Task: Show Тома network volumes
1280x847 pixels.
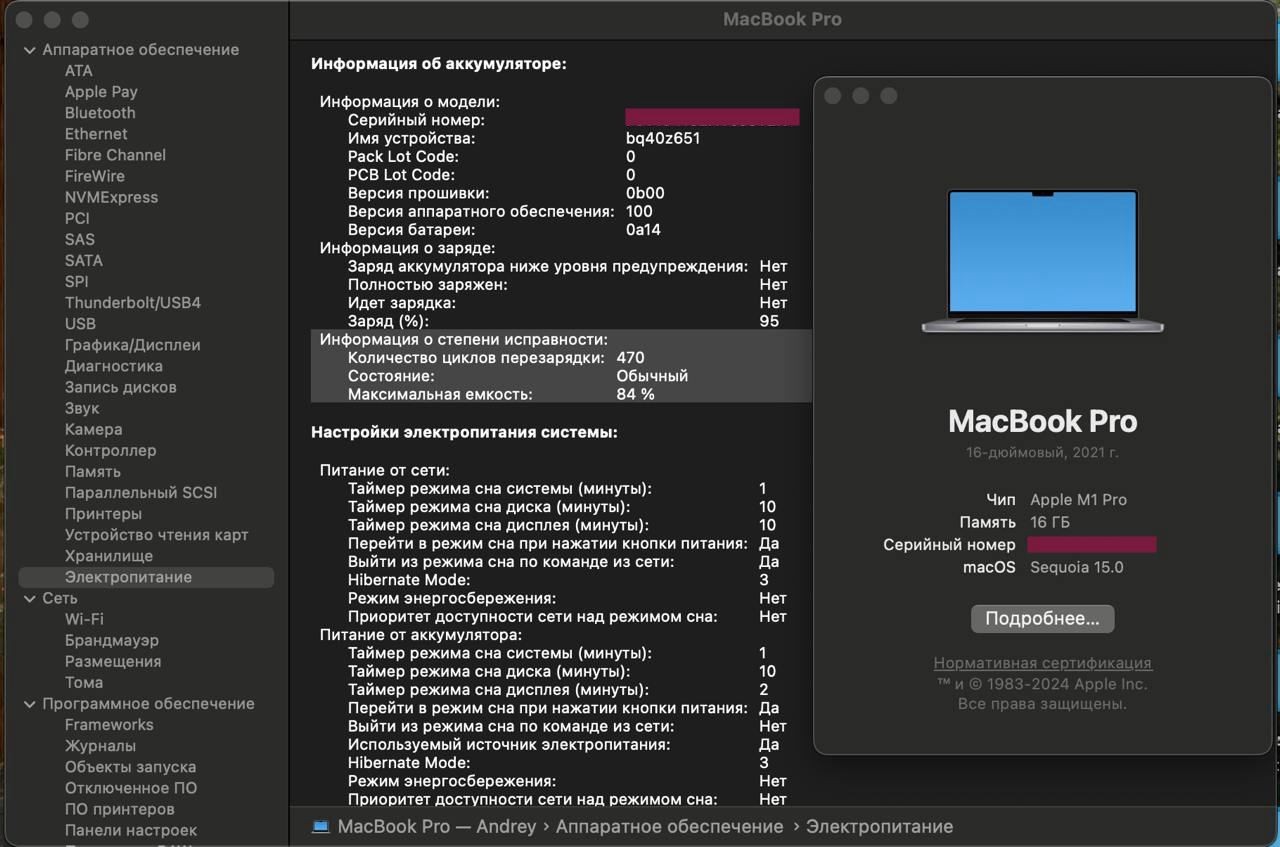Action: coord(84,682)
